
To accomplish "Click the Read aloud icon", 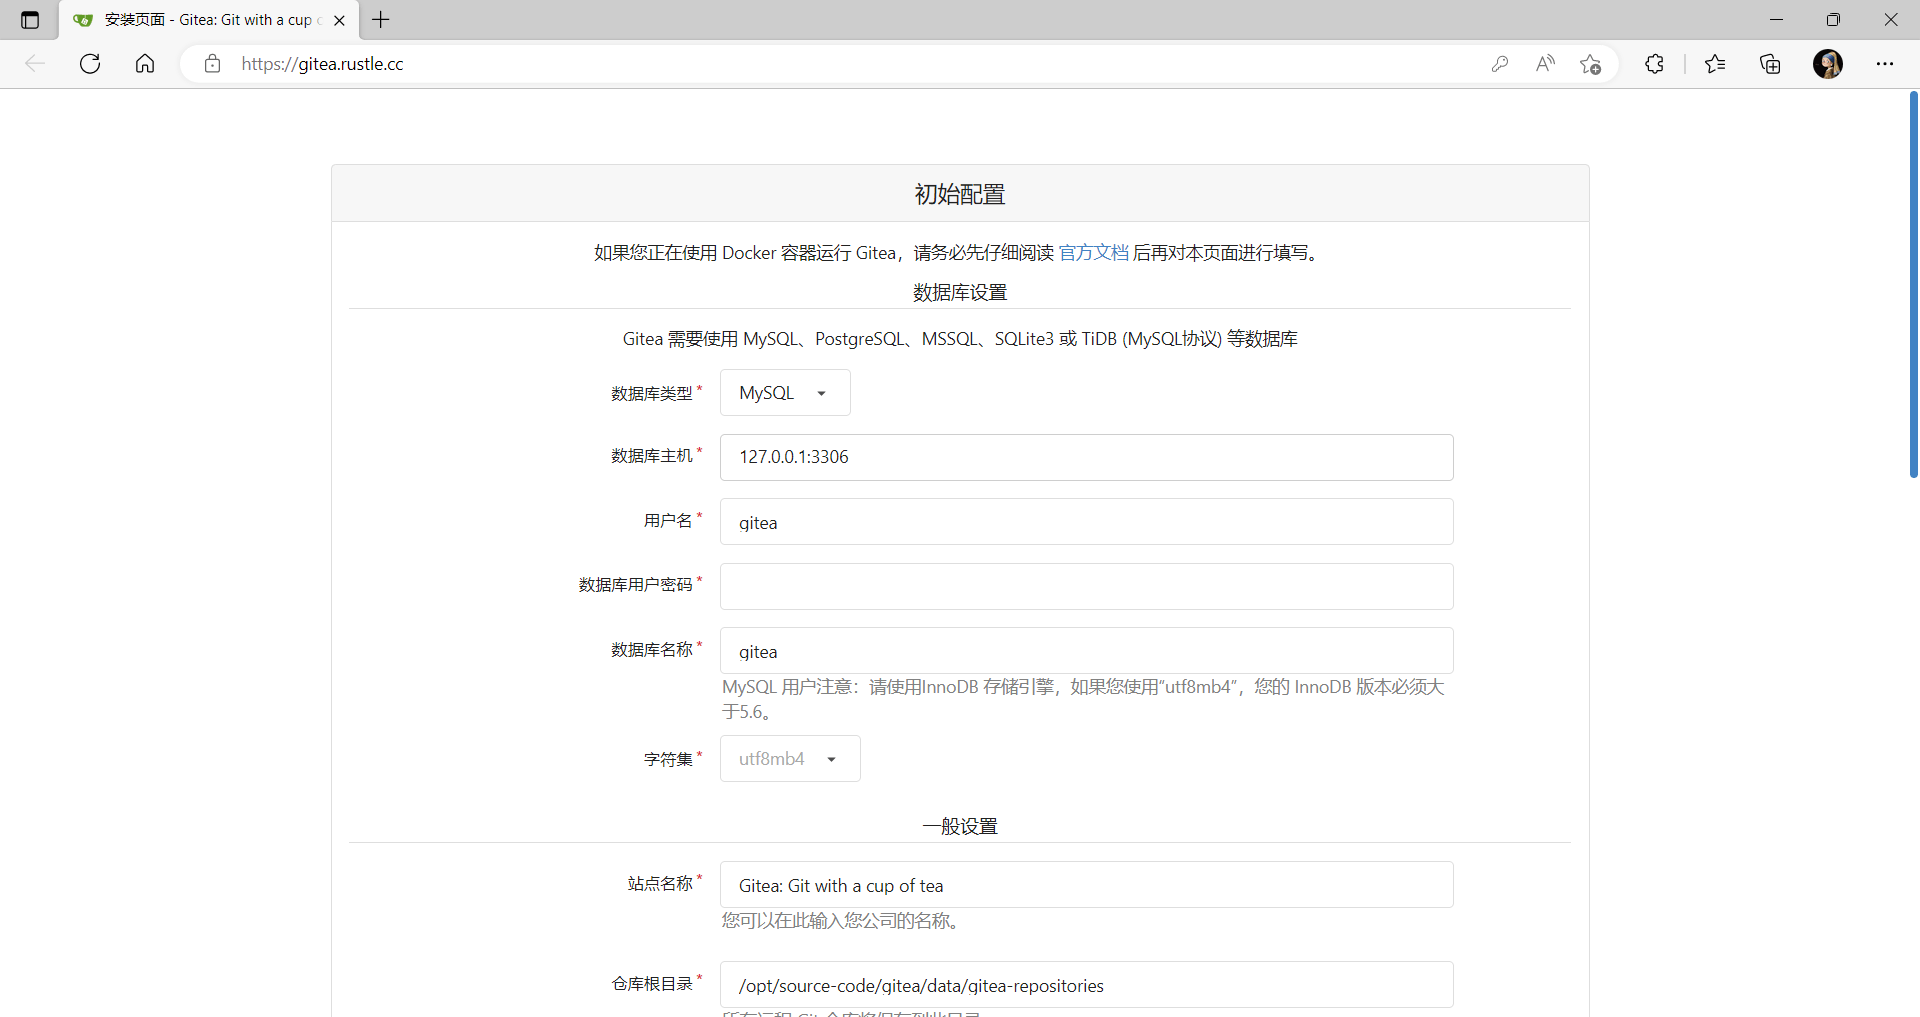I will point(1545,64).
